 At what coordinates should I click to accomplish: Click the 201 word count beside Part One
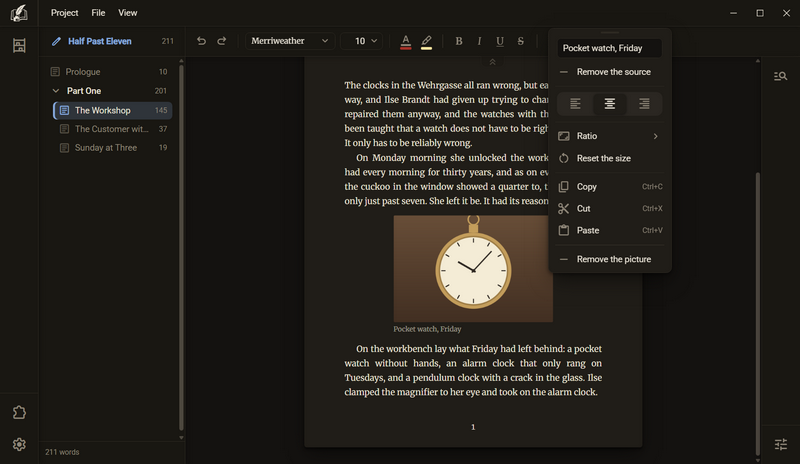[161, 91]
